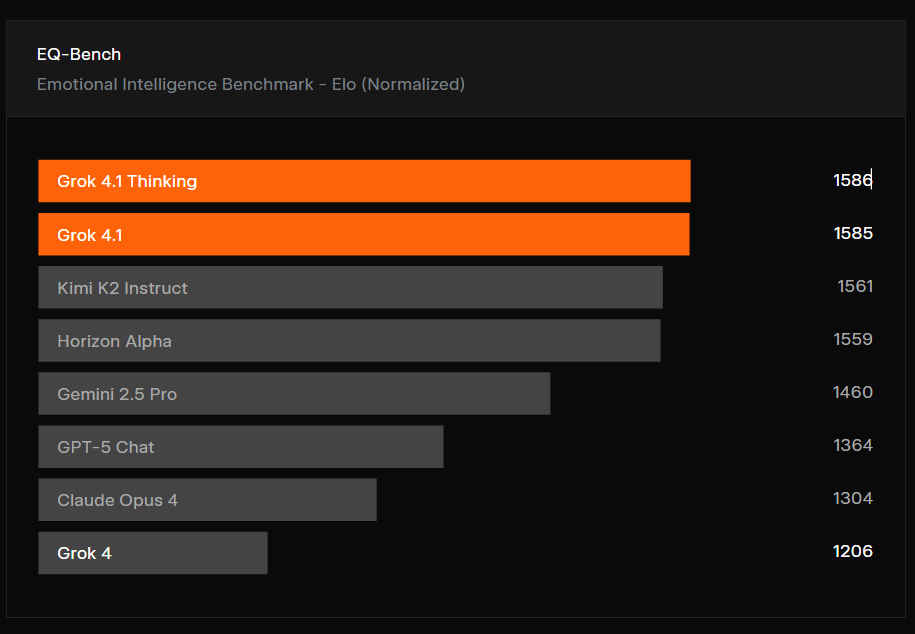Screen dimensions: 915x634
Task: Click the 1561 score number
Action: [x=855, y=286]
